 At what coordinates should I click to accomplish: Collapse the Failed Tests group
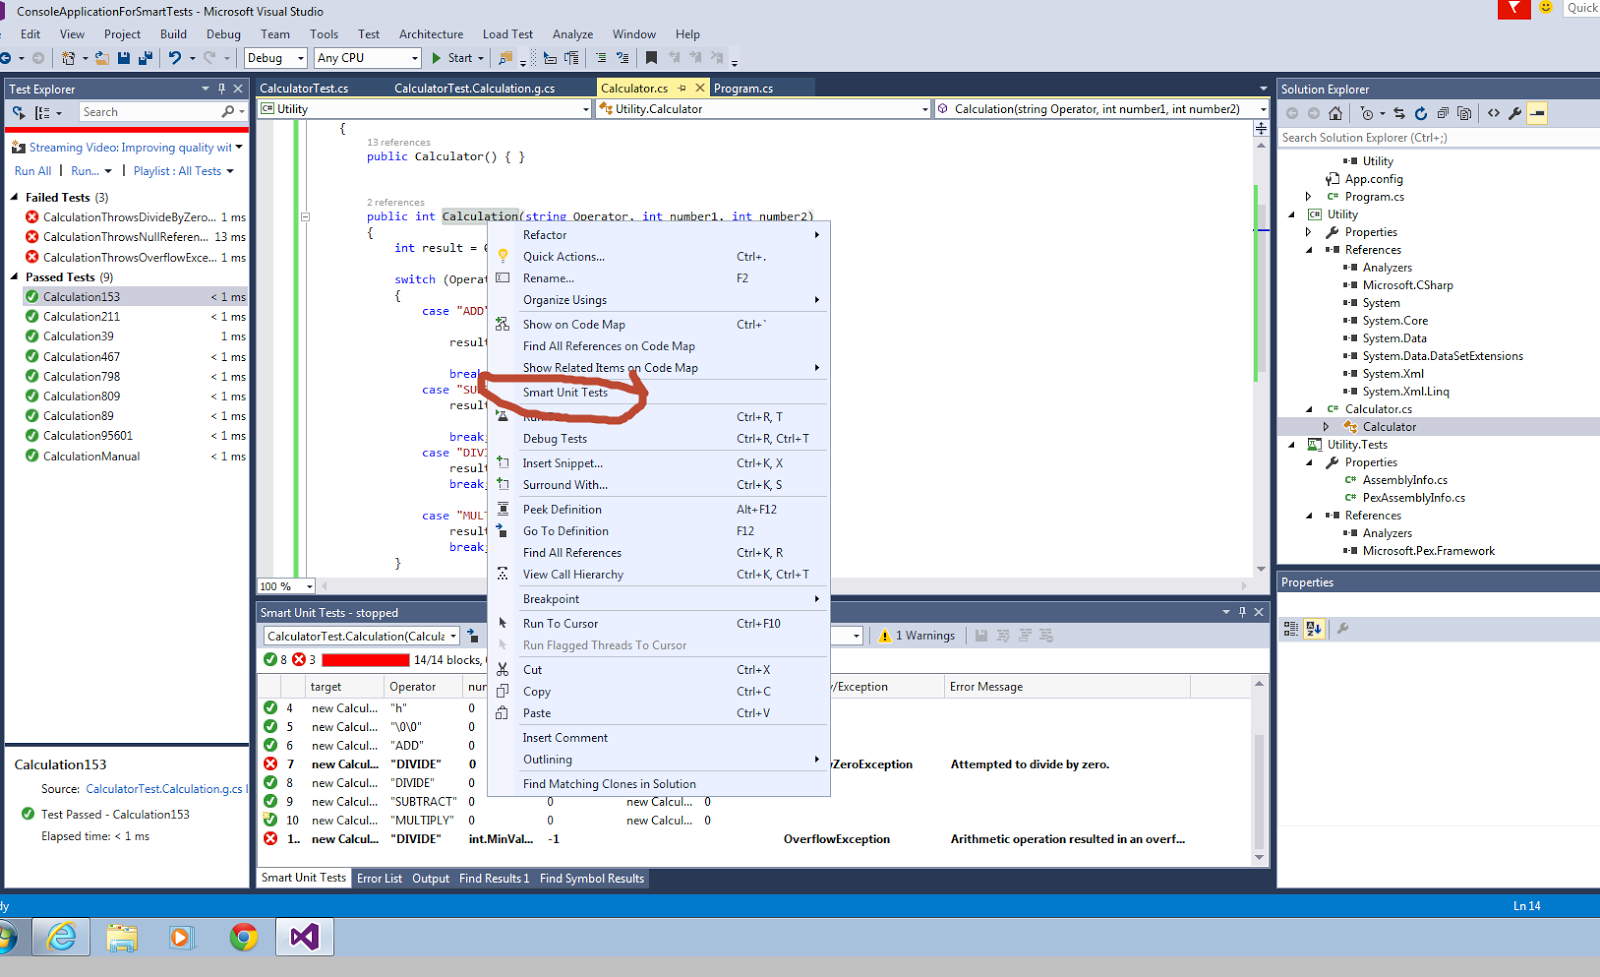pyautogui.click(x=15, y=197)
